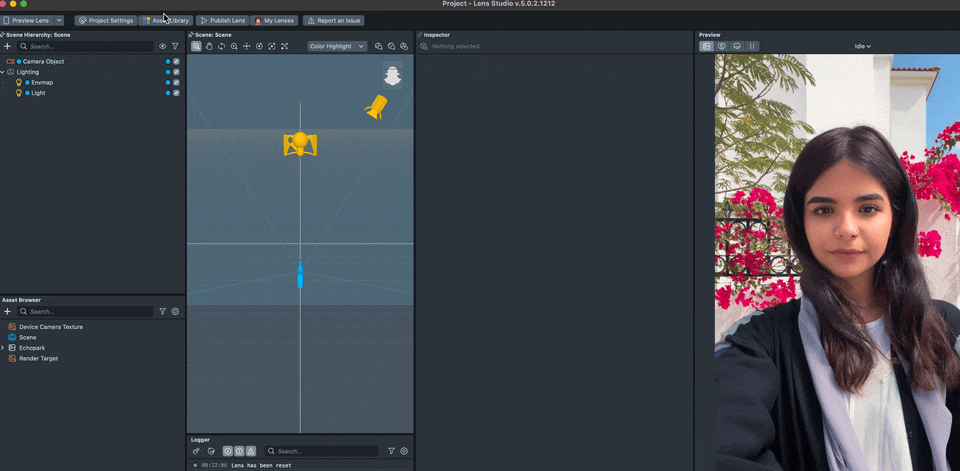960x471 pixels.
Task: Open My Lenses from the top toolbar
Action: tap(274, 20)
